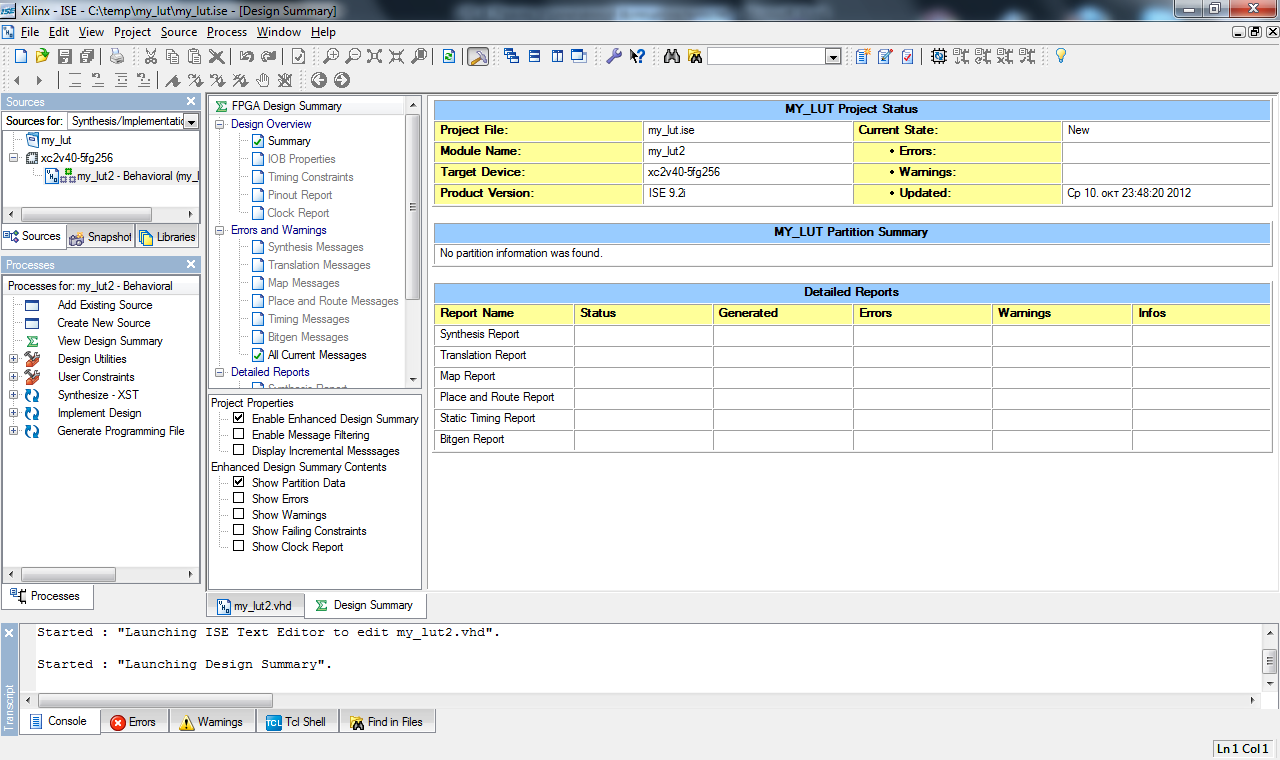Collapse the Errors and Warnings section
The width and height of the screenshot is (1280, 760).
pos(221,230)
